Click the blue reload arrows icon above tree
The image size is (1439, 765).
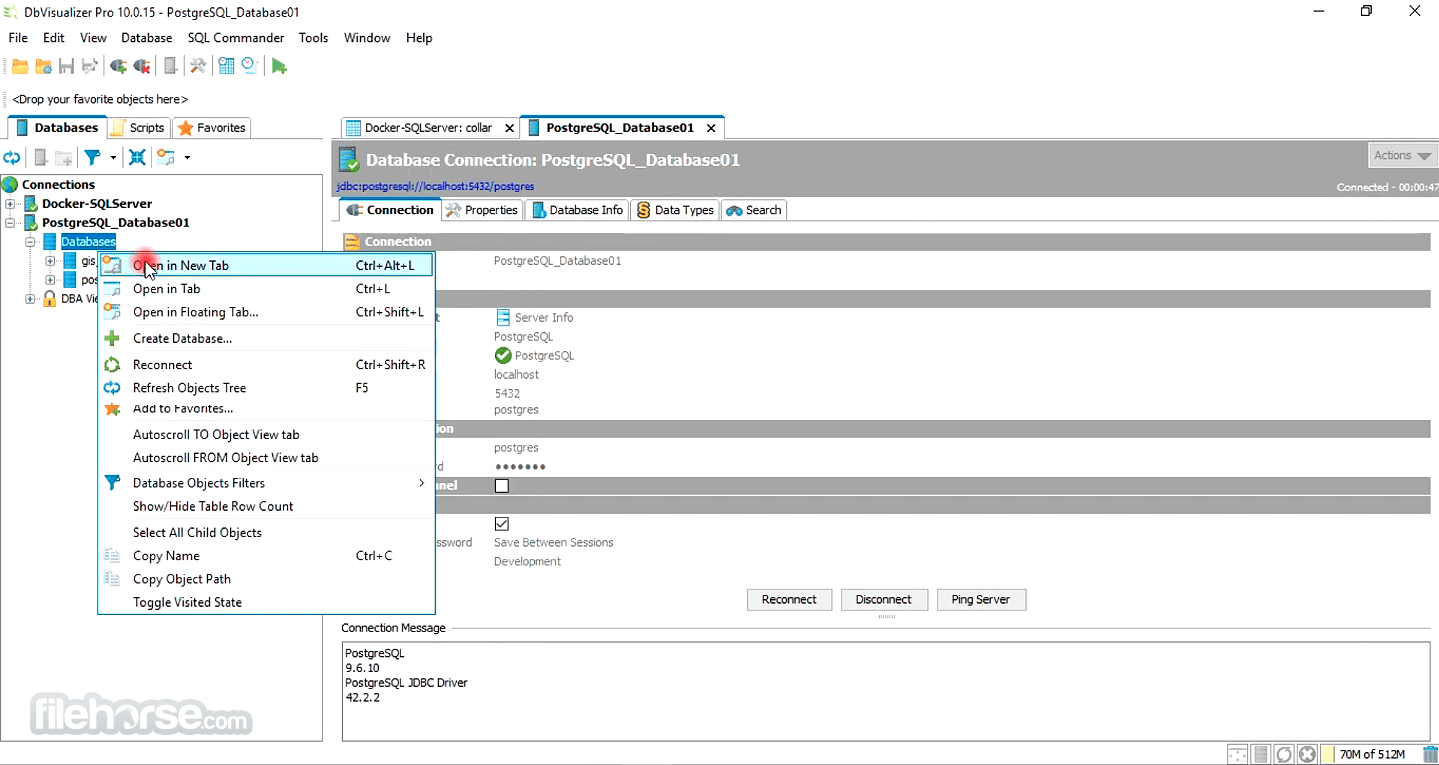point(12,158)
